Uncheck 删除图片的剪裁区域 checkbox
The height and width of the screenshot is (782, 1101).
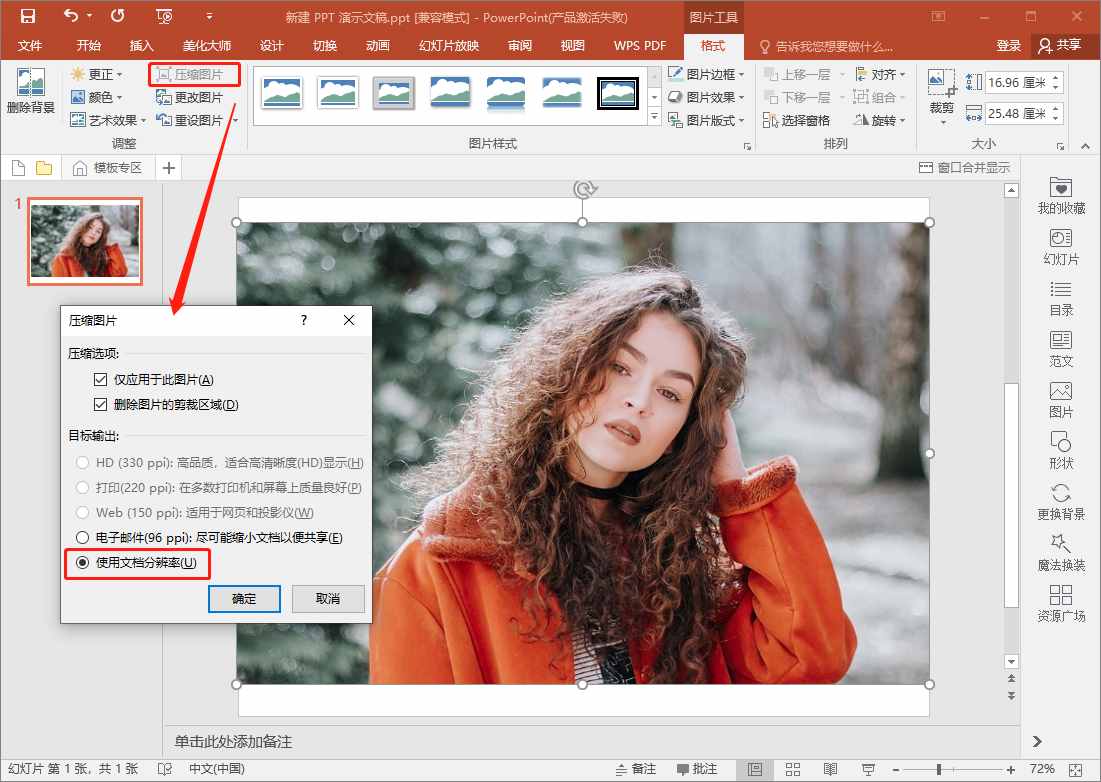[x=102, y=404]
